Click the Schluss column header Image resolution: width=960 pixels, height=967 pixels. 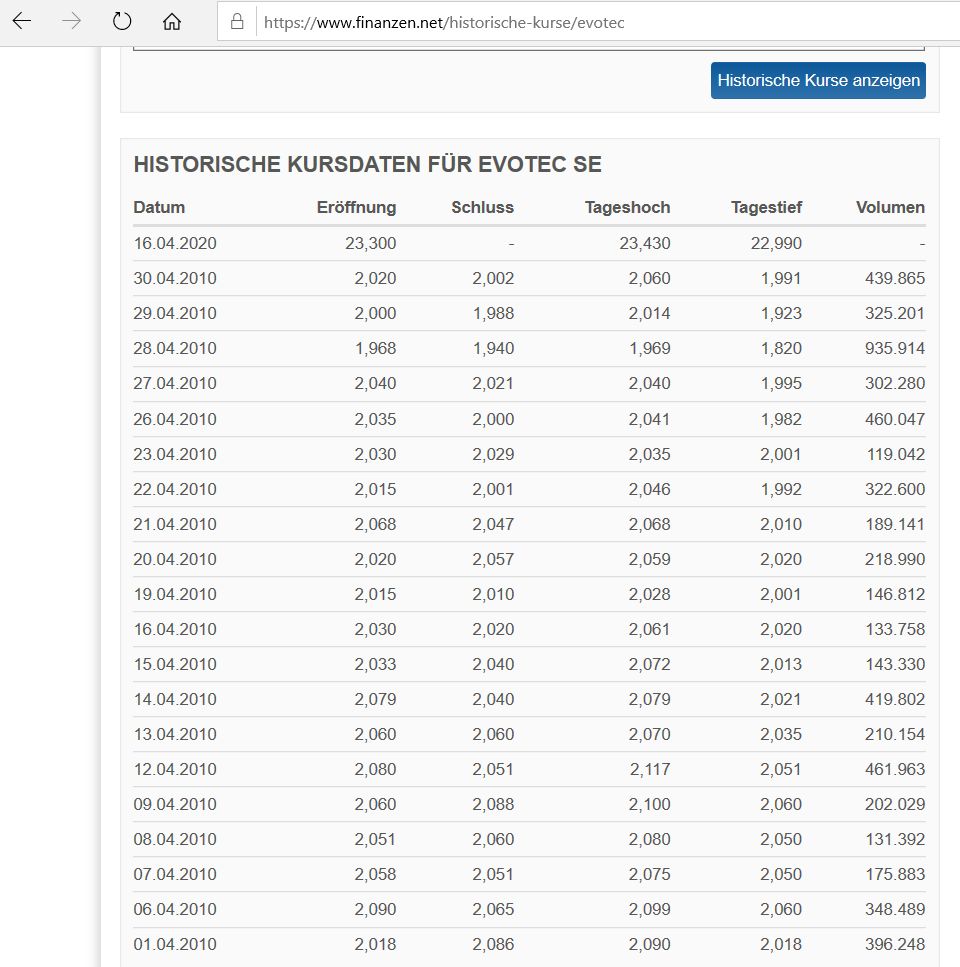click(x=482, y=207)
